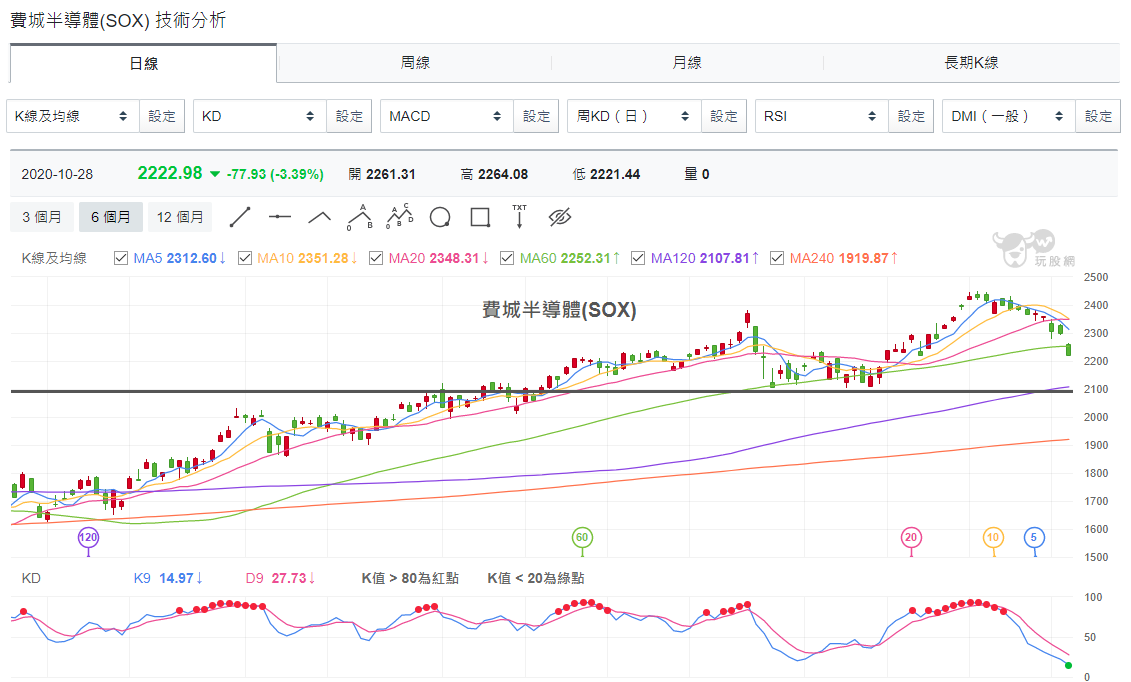The width and height of the screenshot is (1131, 682).
Task: Toggle drawings visibility eye icon
Action: pos(560,217)
